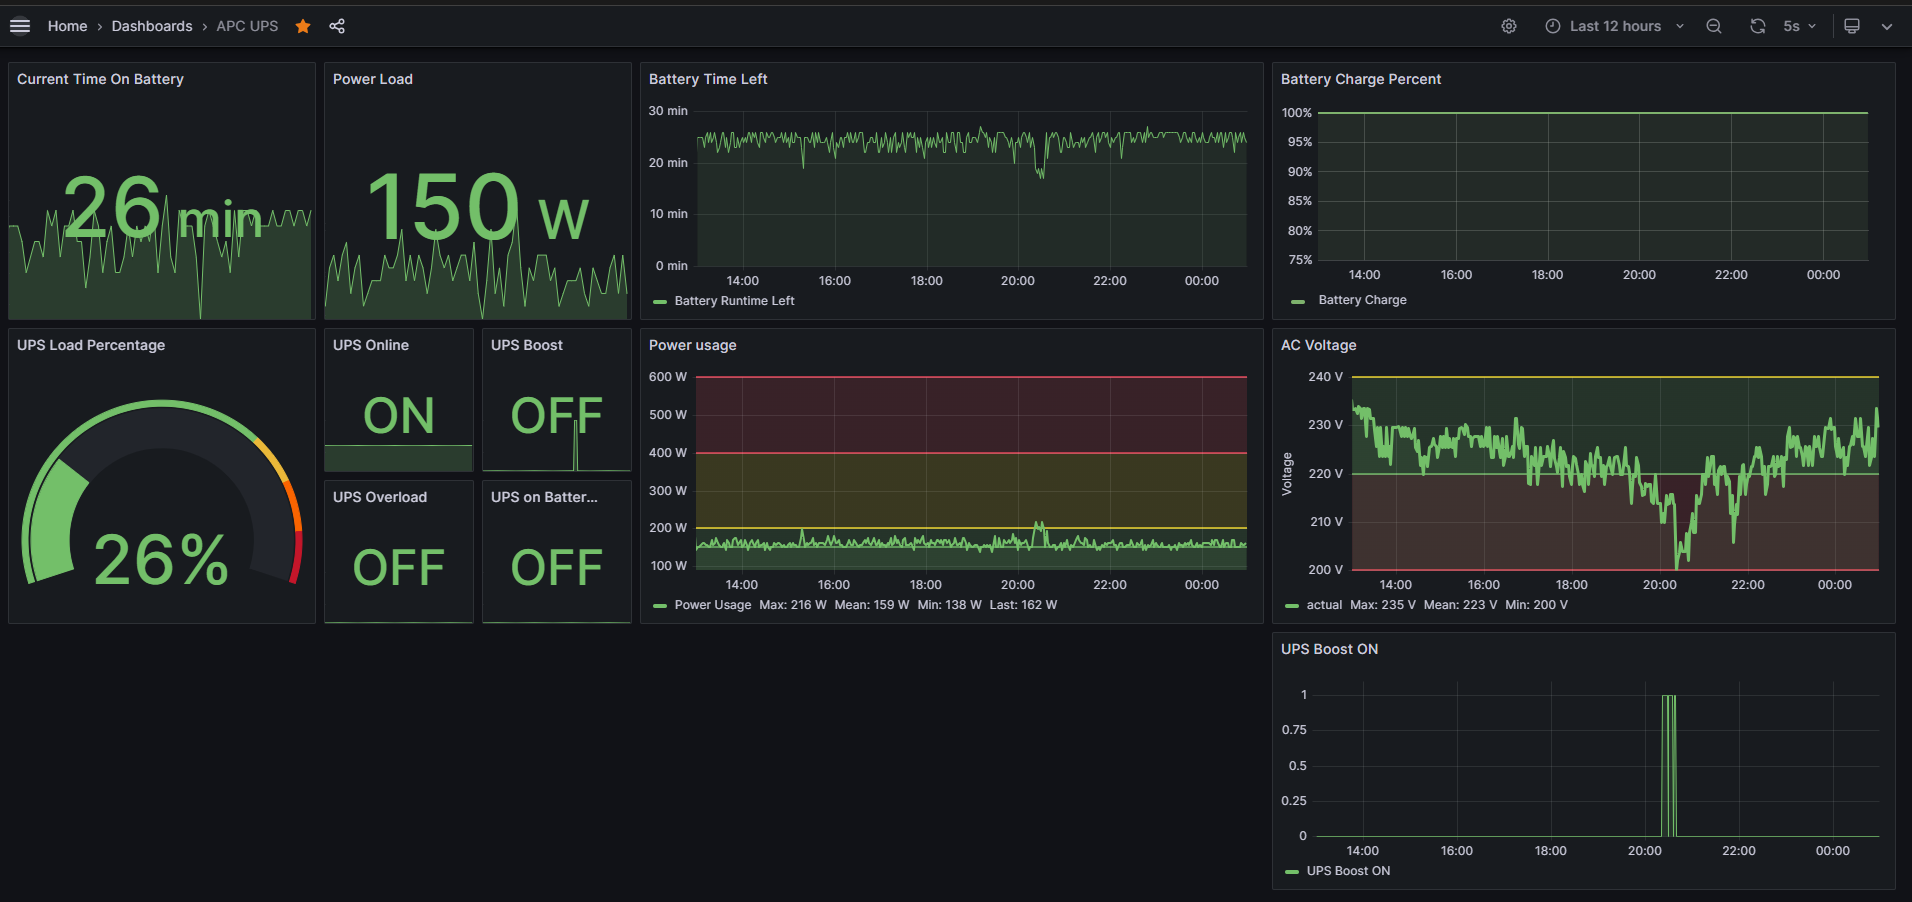Viewport: 1912px width, 902px height.
Task: Open the hamburger navigation menu
Action: coord(20,26)
